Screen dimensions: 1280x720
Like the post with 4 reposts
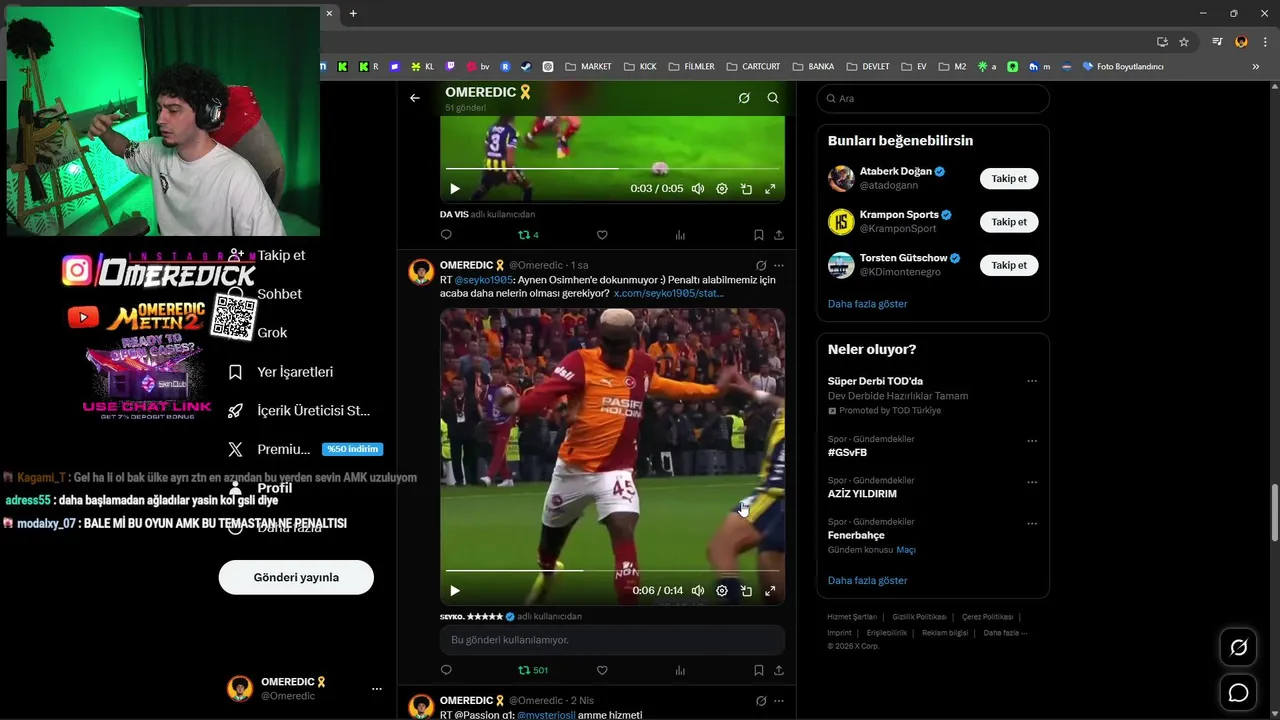click(x=602, y=235)
